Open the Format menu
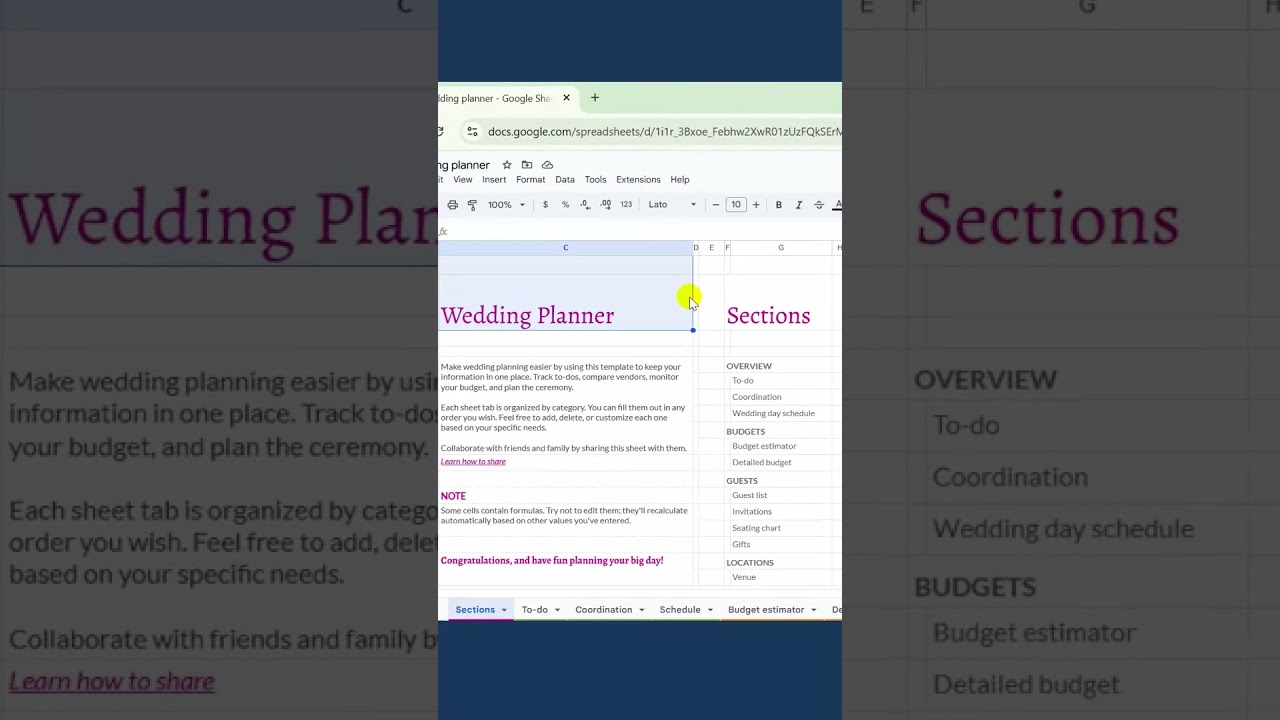 530,180
